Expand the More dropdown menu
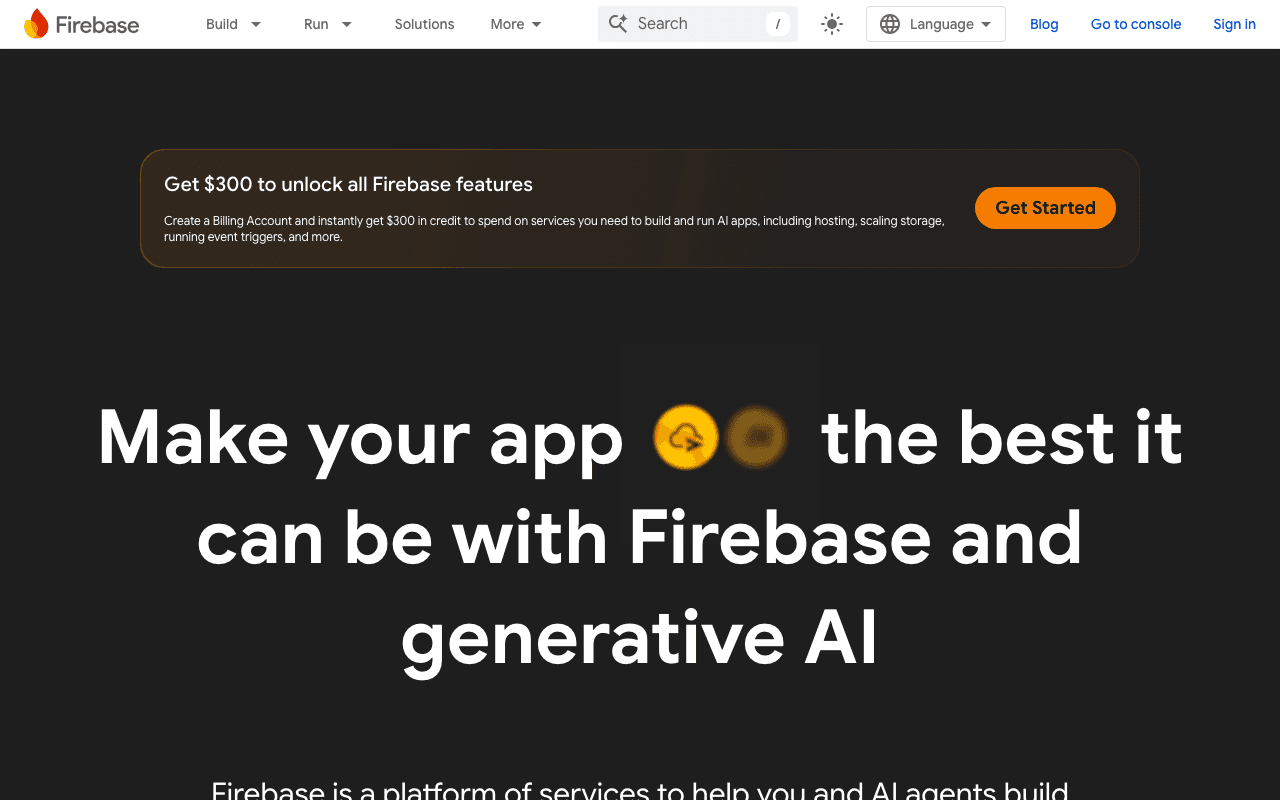 [516, 24]
